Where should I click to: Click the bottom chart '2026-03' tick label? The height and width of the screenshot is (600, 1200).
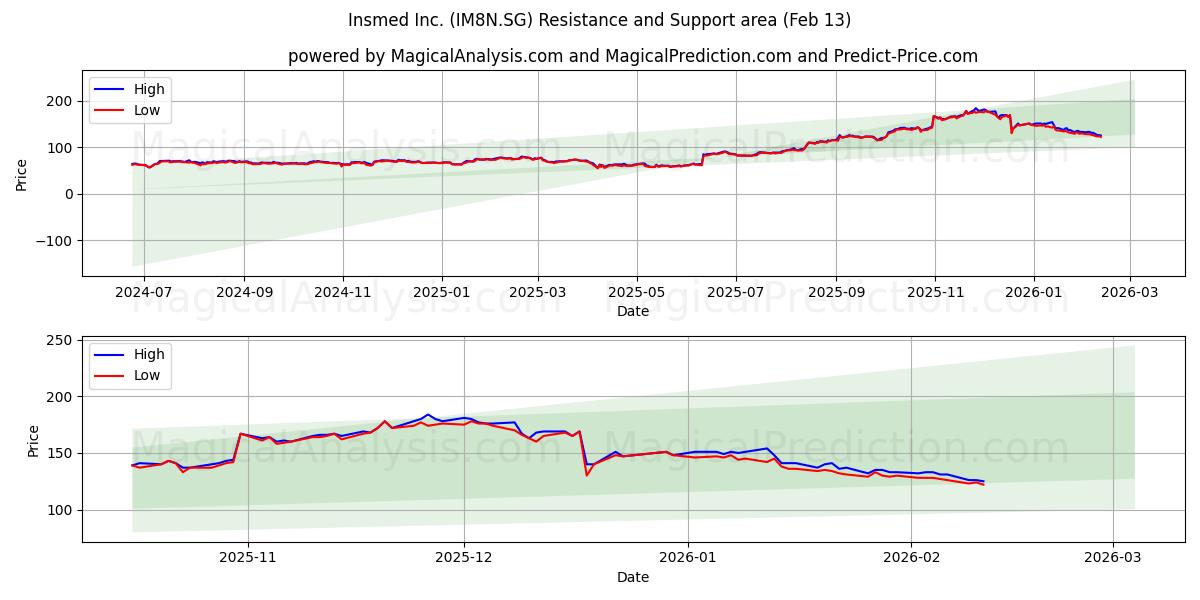point(1114,557)
